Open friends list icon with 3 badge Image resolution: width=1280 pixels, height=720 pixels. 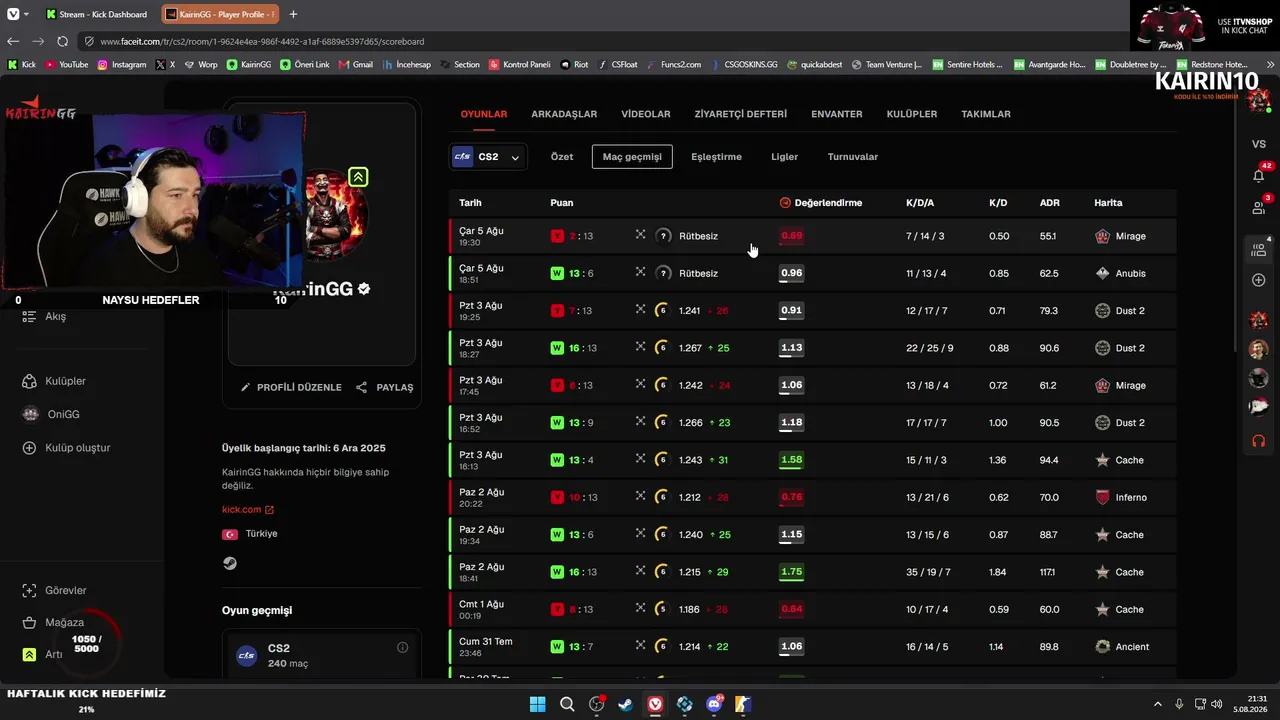tap(1258, 208)
